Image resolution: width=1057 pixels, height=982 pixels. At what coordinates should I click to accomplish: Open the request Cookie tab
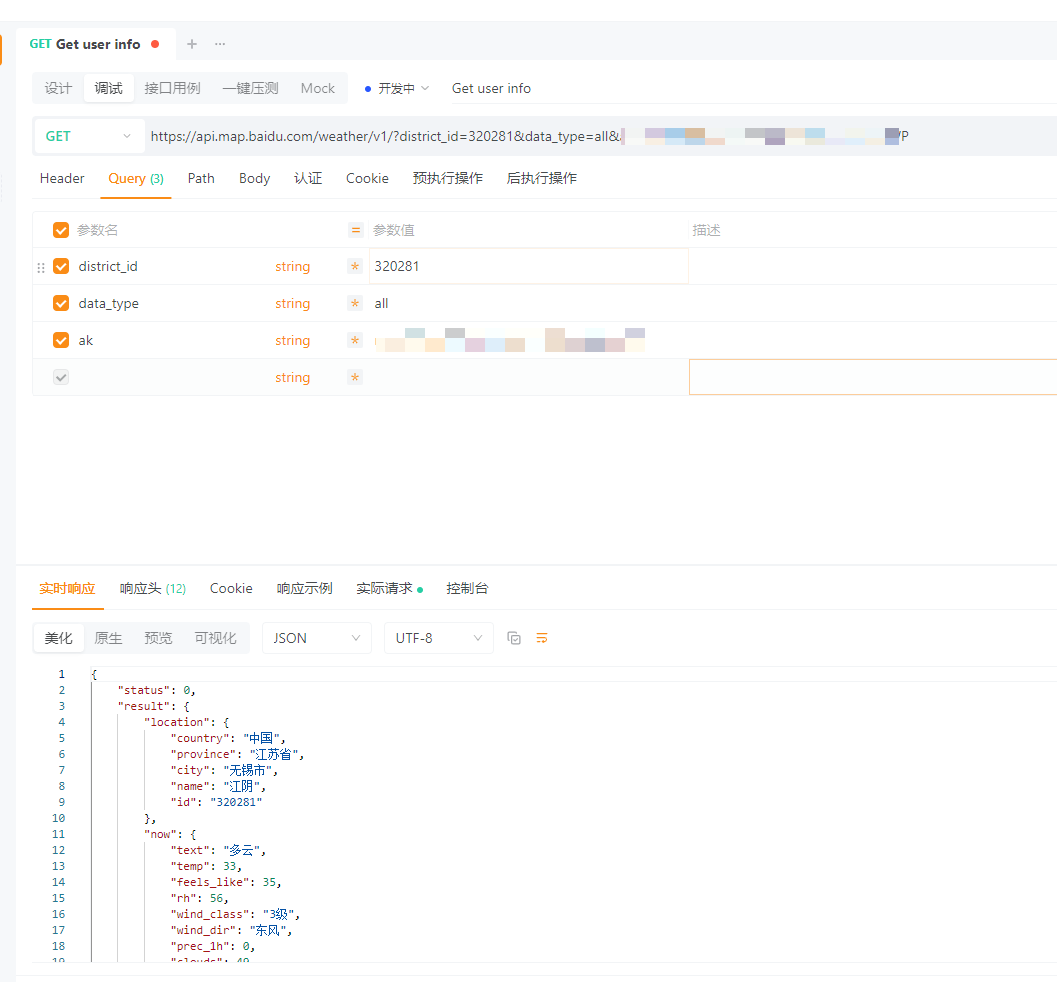pos(367,179)
